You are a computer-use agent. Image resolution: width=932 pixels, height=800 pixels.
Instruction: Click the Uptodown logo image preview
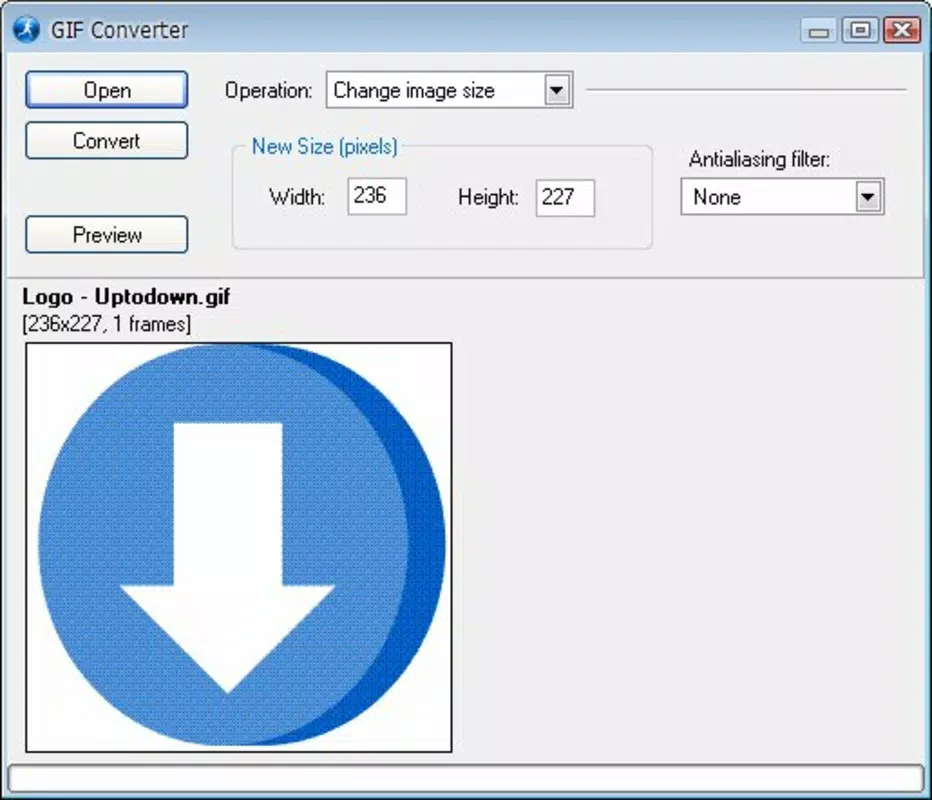pos(239,547)
